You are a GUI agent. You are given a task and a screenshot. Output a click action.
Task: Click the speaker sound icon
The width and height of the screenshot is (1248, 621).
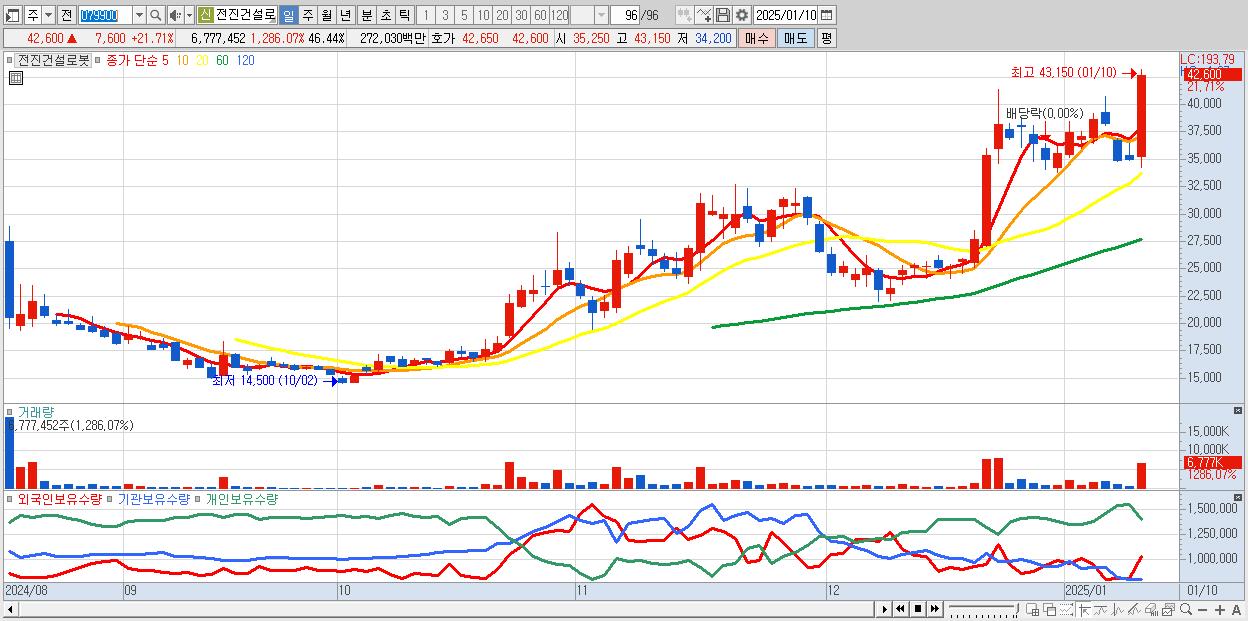(x=174, y=15)
